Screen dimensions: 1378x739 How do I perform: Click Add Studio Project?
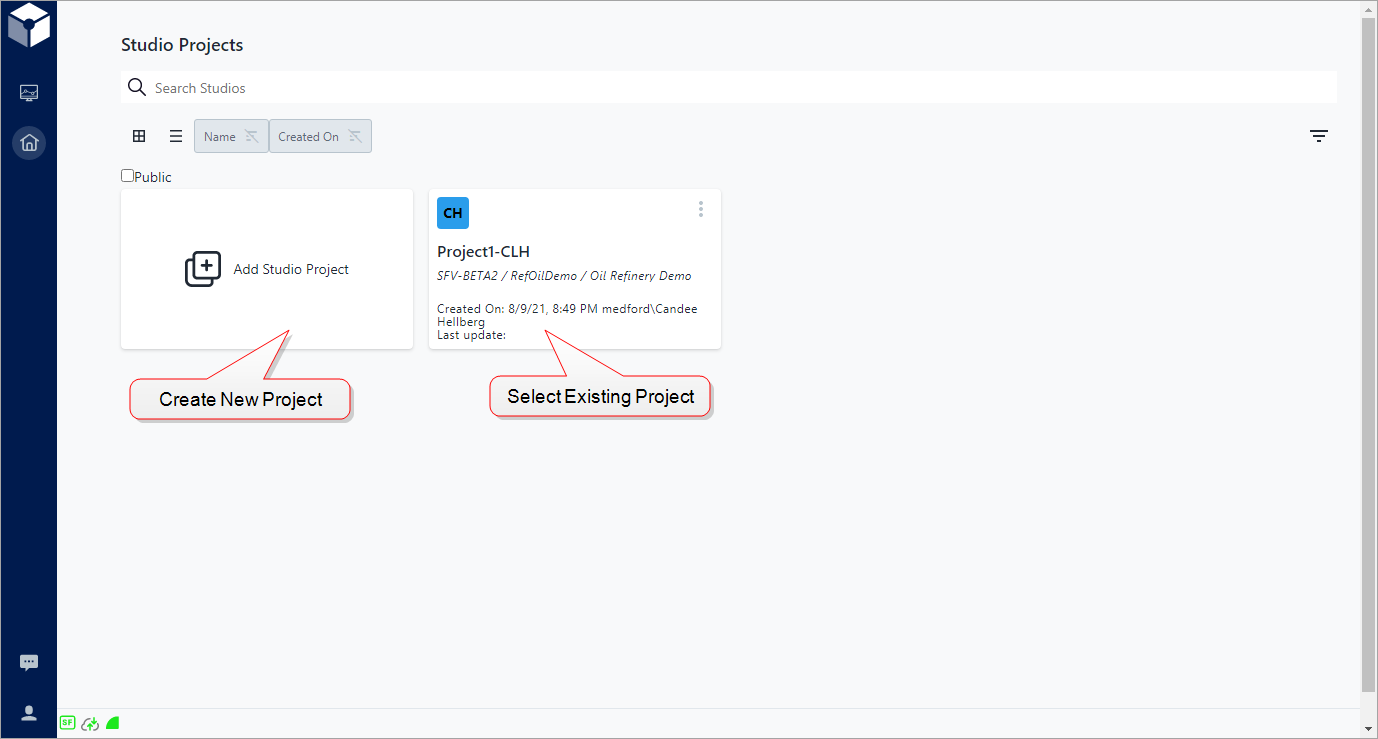pos(266,269)
